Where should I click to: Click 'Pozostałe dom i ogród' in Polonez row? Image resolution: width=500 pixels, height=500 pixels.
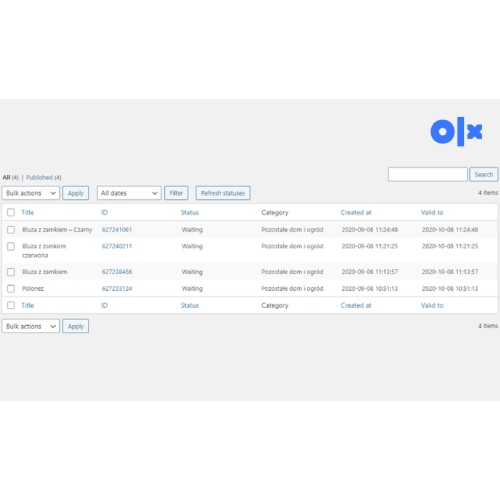pos(292,289)
